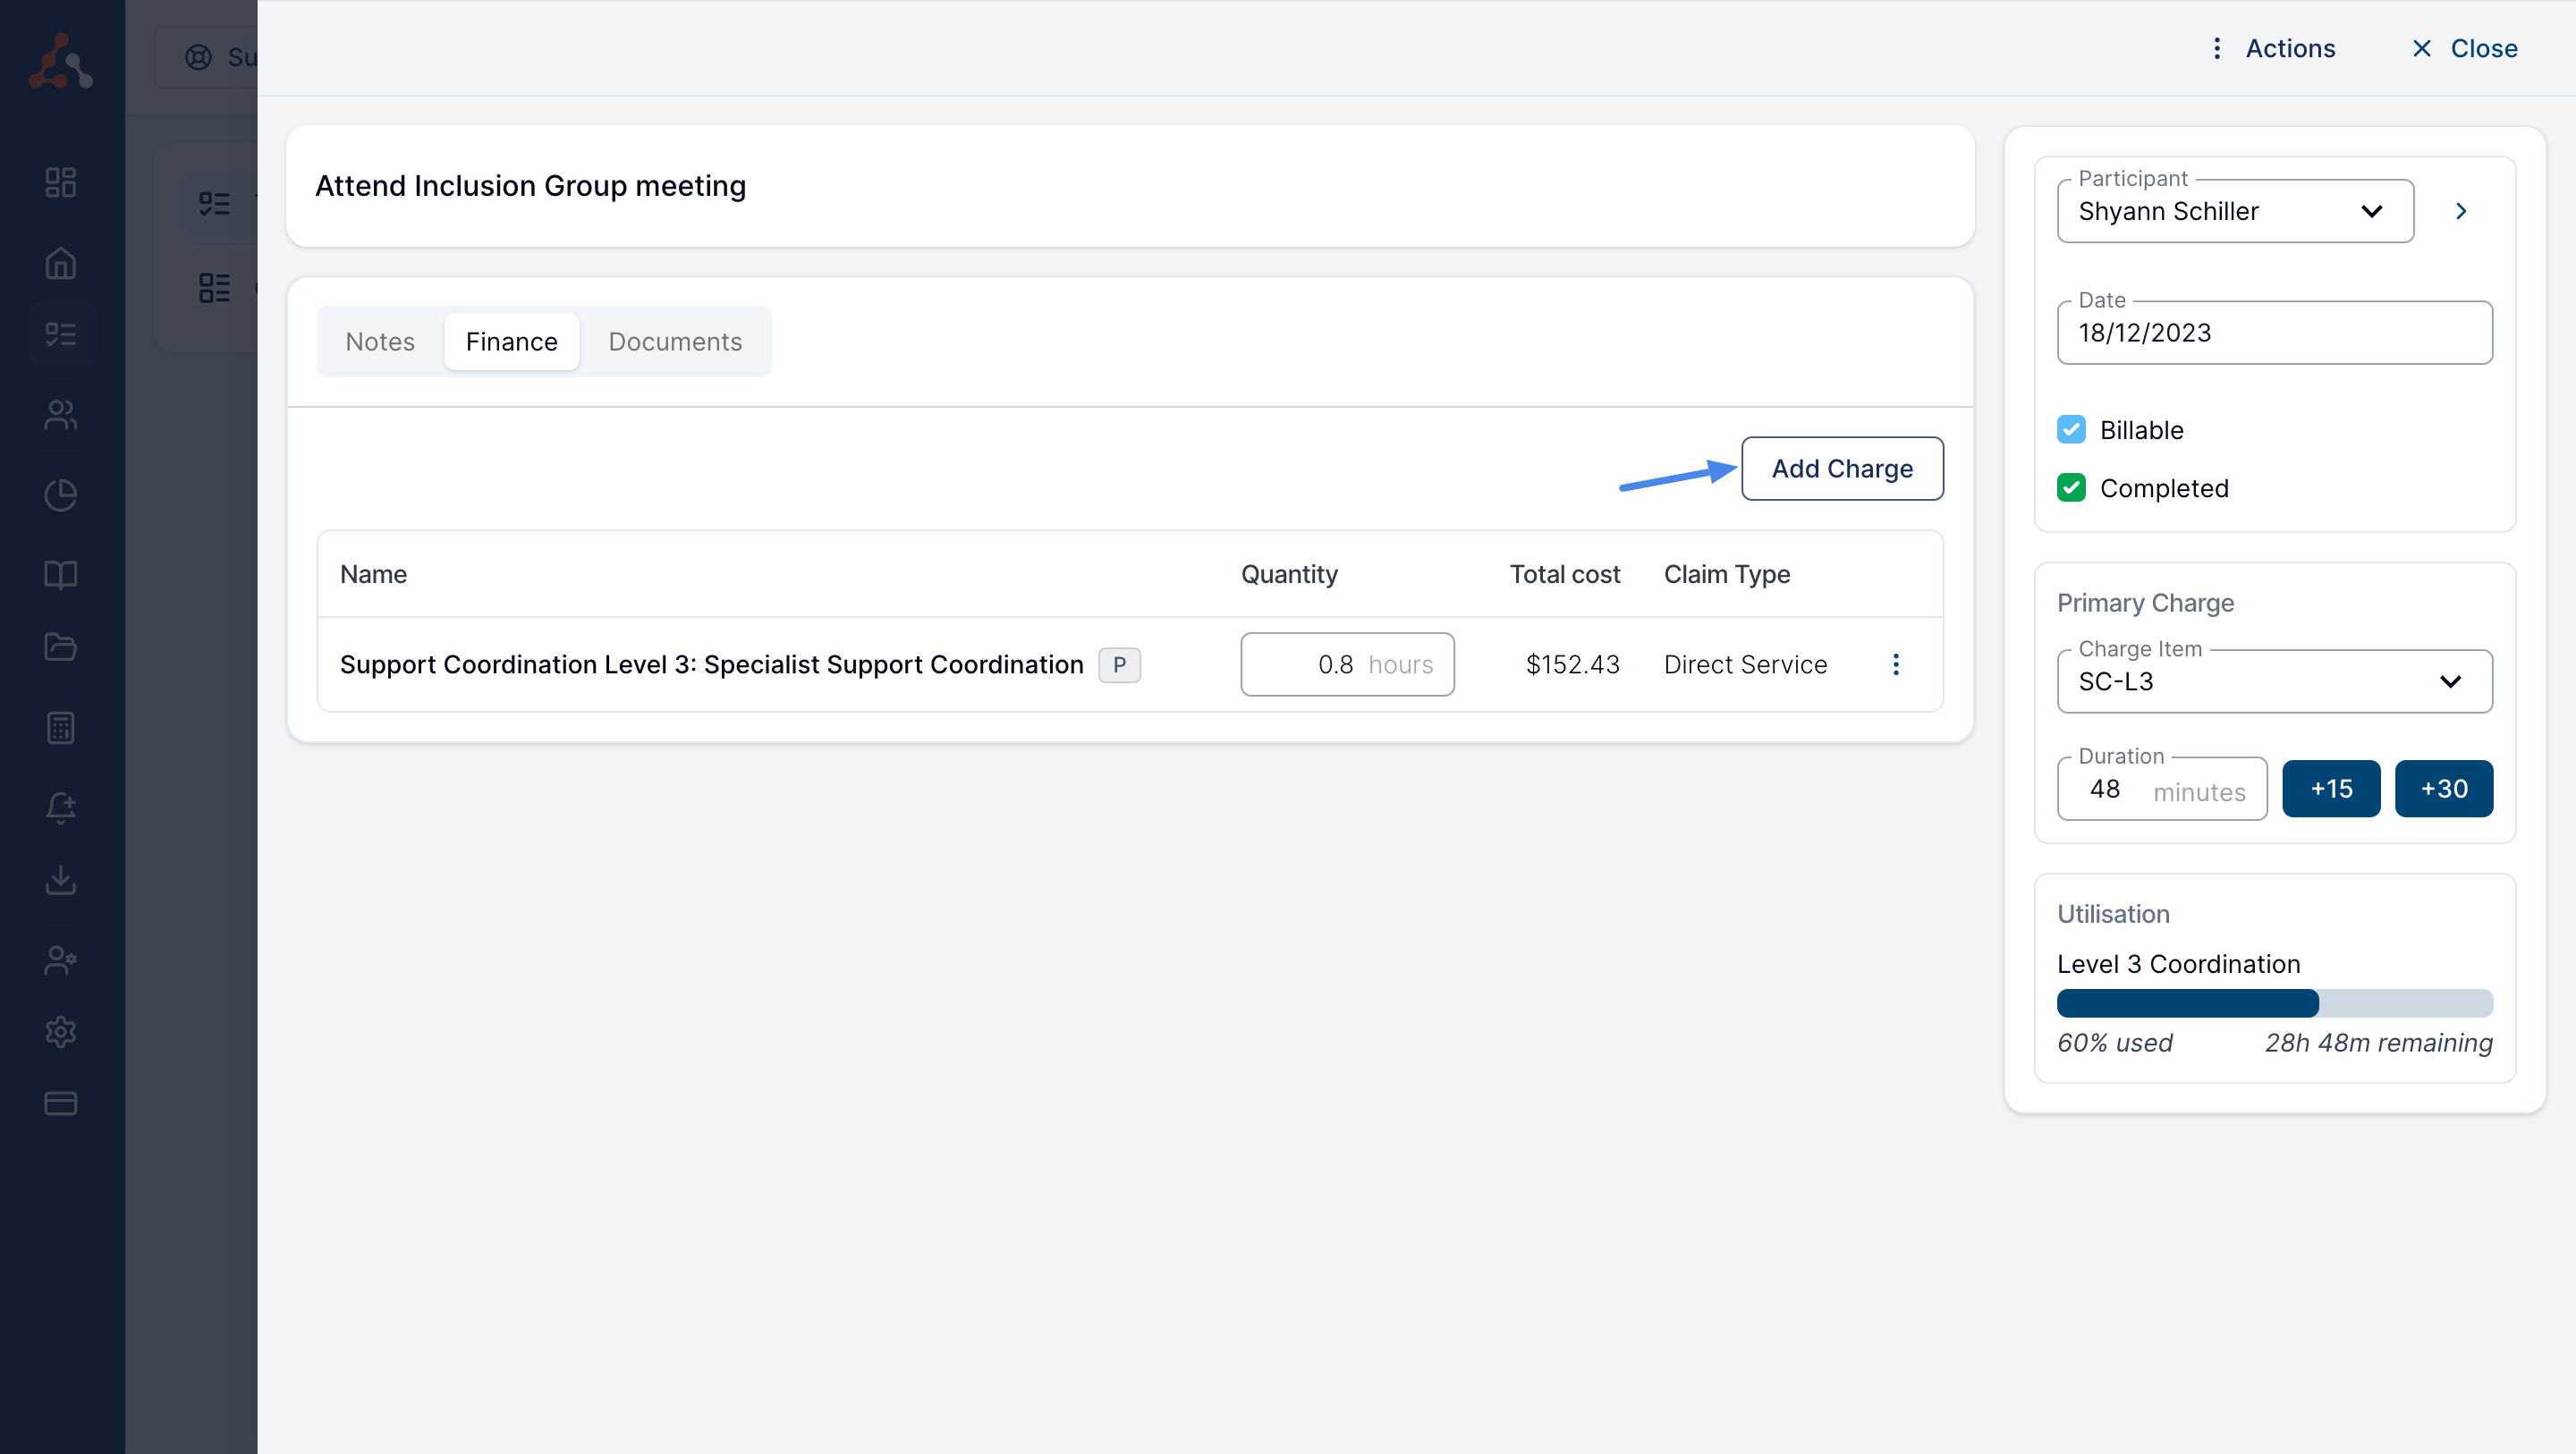Click the Total cost column header
Viewport: 2576px width, 1454px height.
pos(1564,575)
